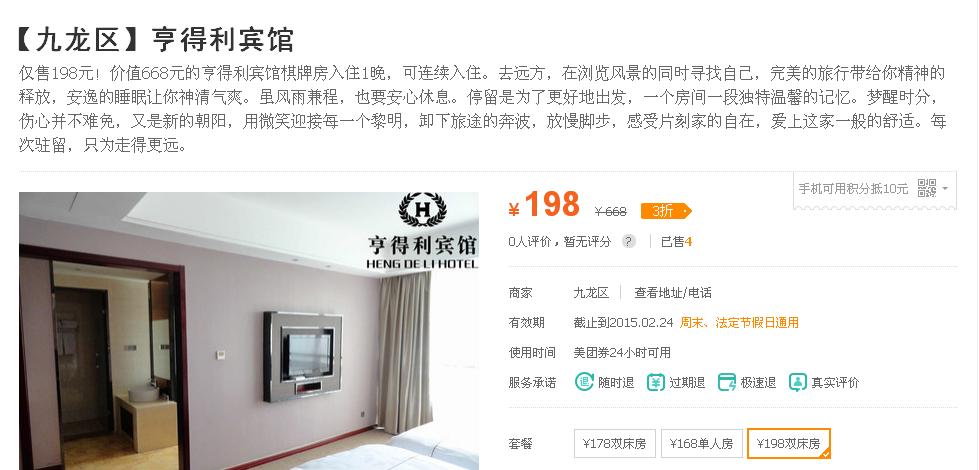Expand the QR code dropdown arrow
The height and width of the screenshot is (470, 979).
click(x=945, y=188)
